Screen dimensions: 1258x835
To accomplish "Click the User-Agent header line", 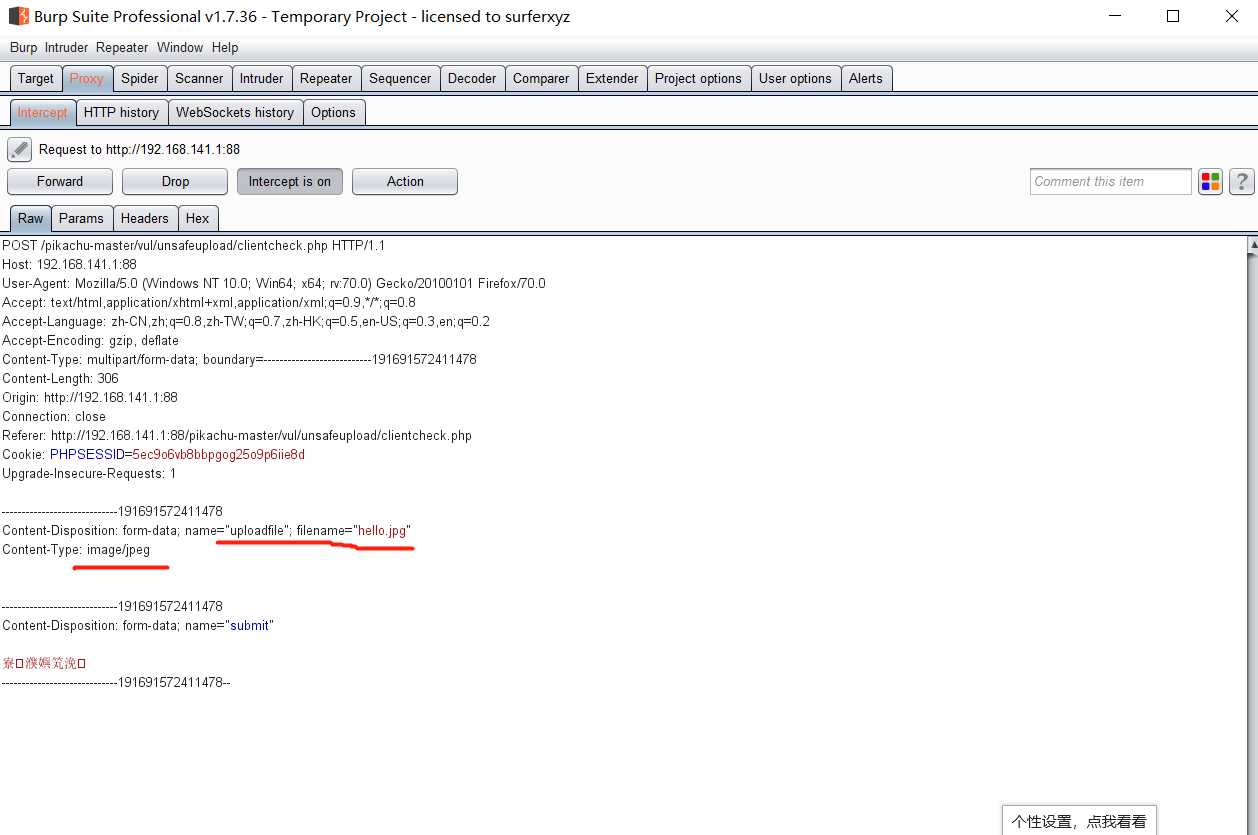I will [x=274, y=283].
